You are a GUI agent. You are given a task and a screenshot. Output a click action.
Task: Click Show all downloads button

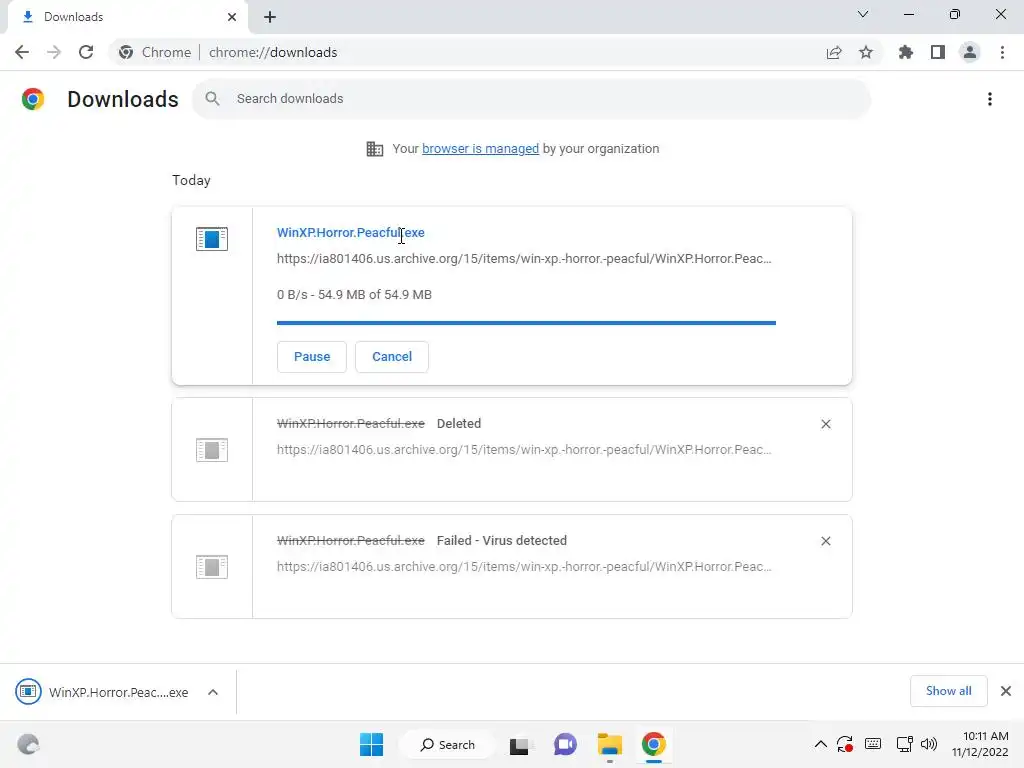point(948,691)
